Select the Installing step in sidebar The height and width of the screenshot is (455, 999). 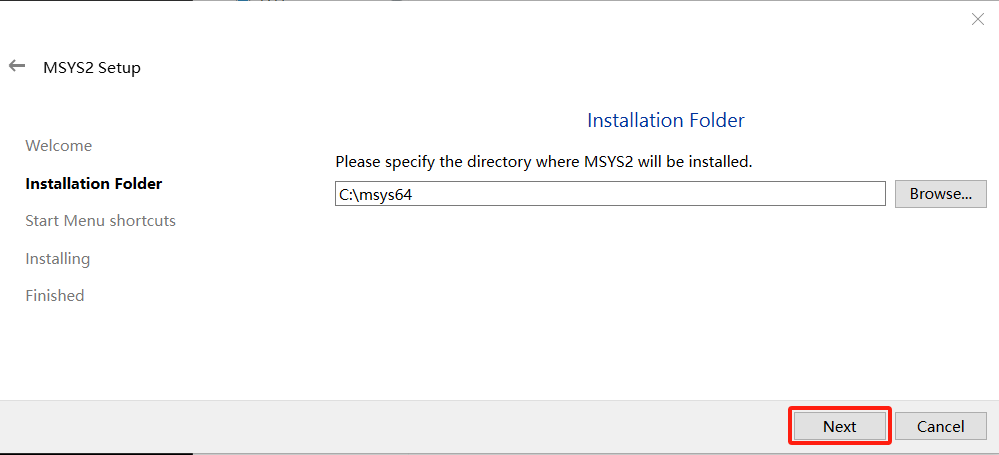point(57,259)
